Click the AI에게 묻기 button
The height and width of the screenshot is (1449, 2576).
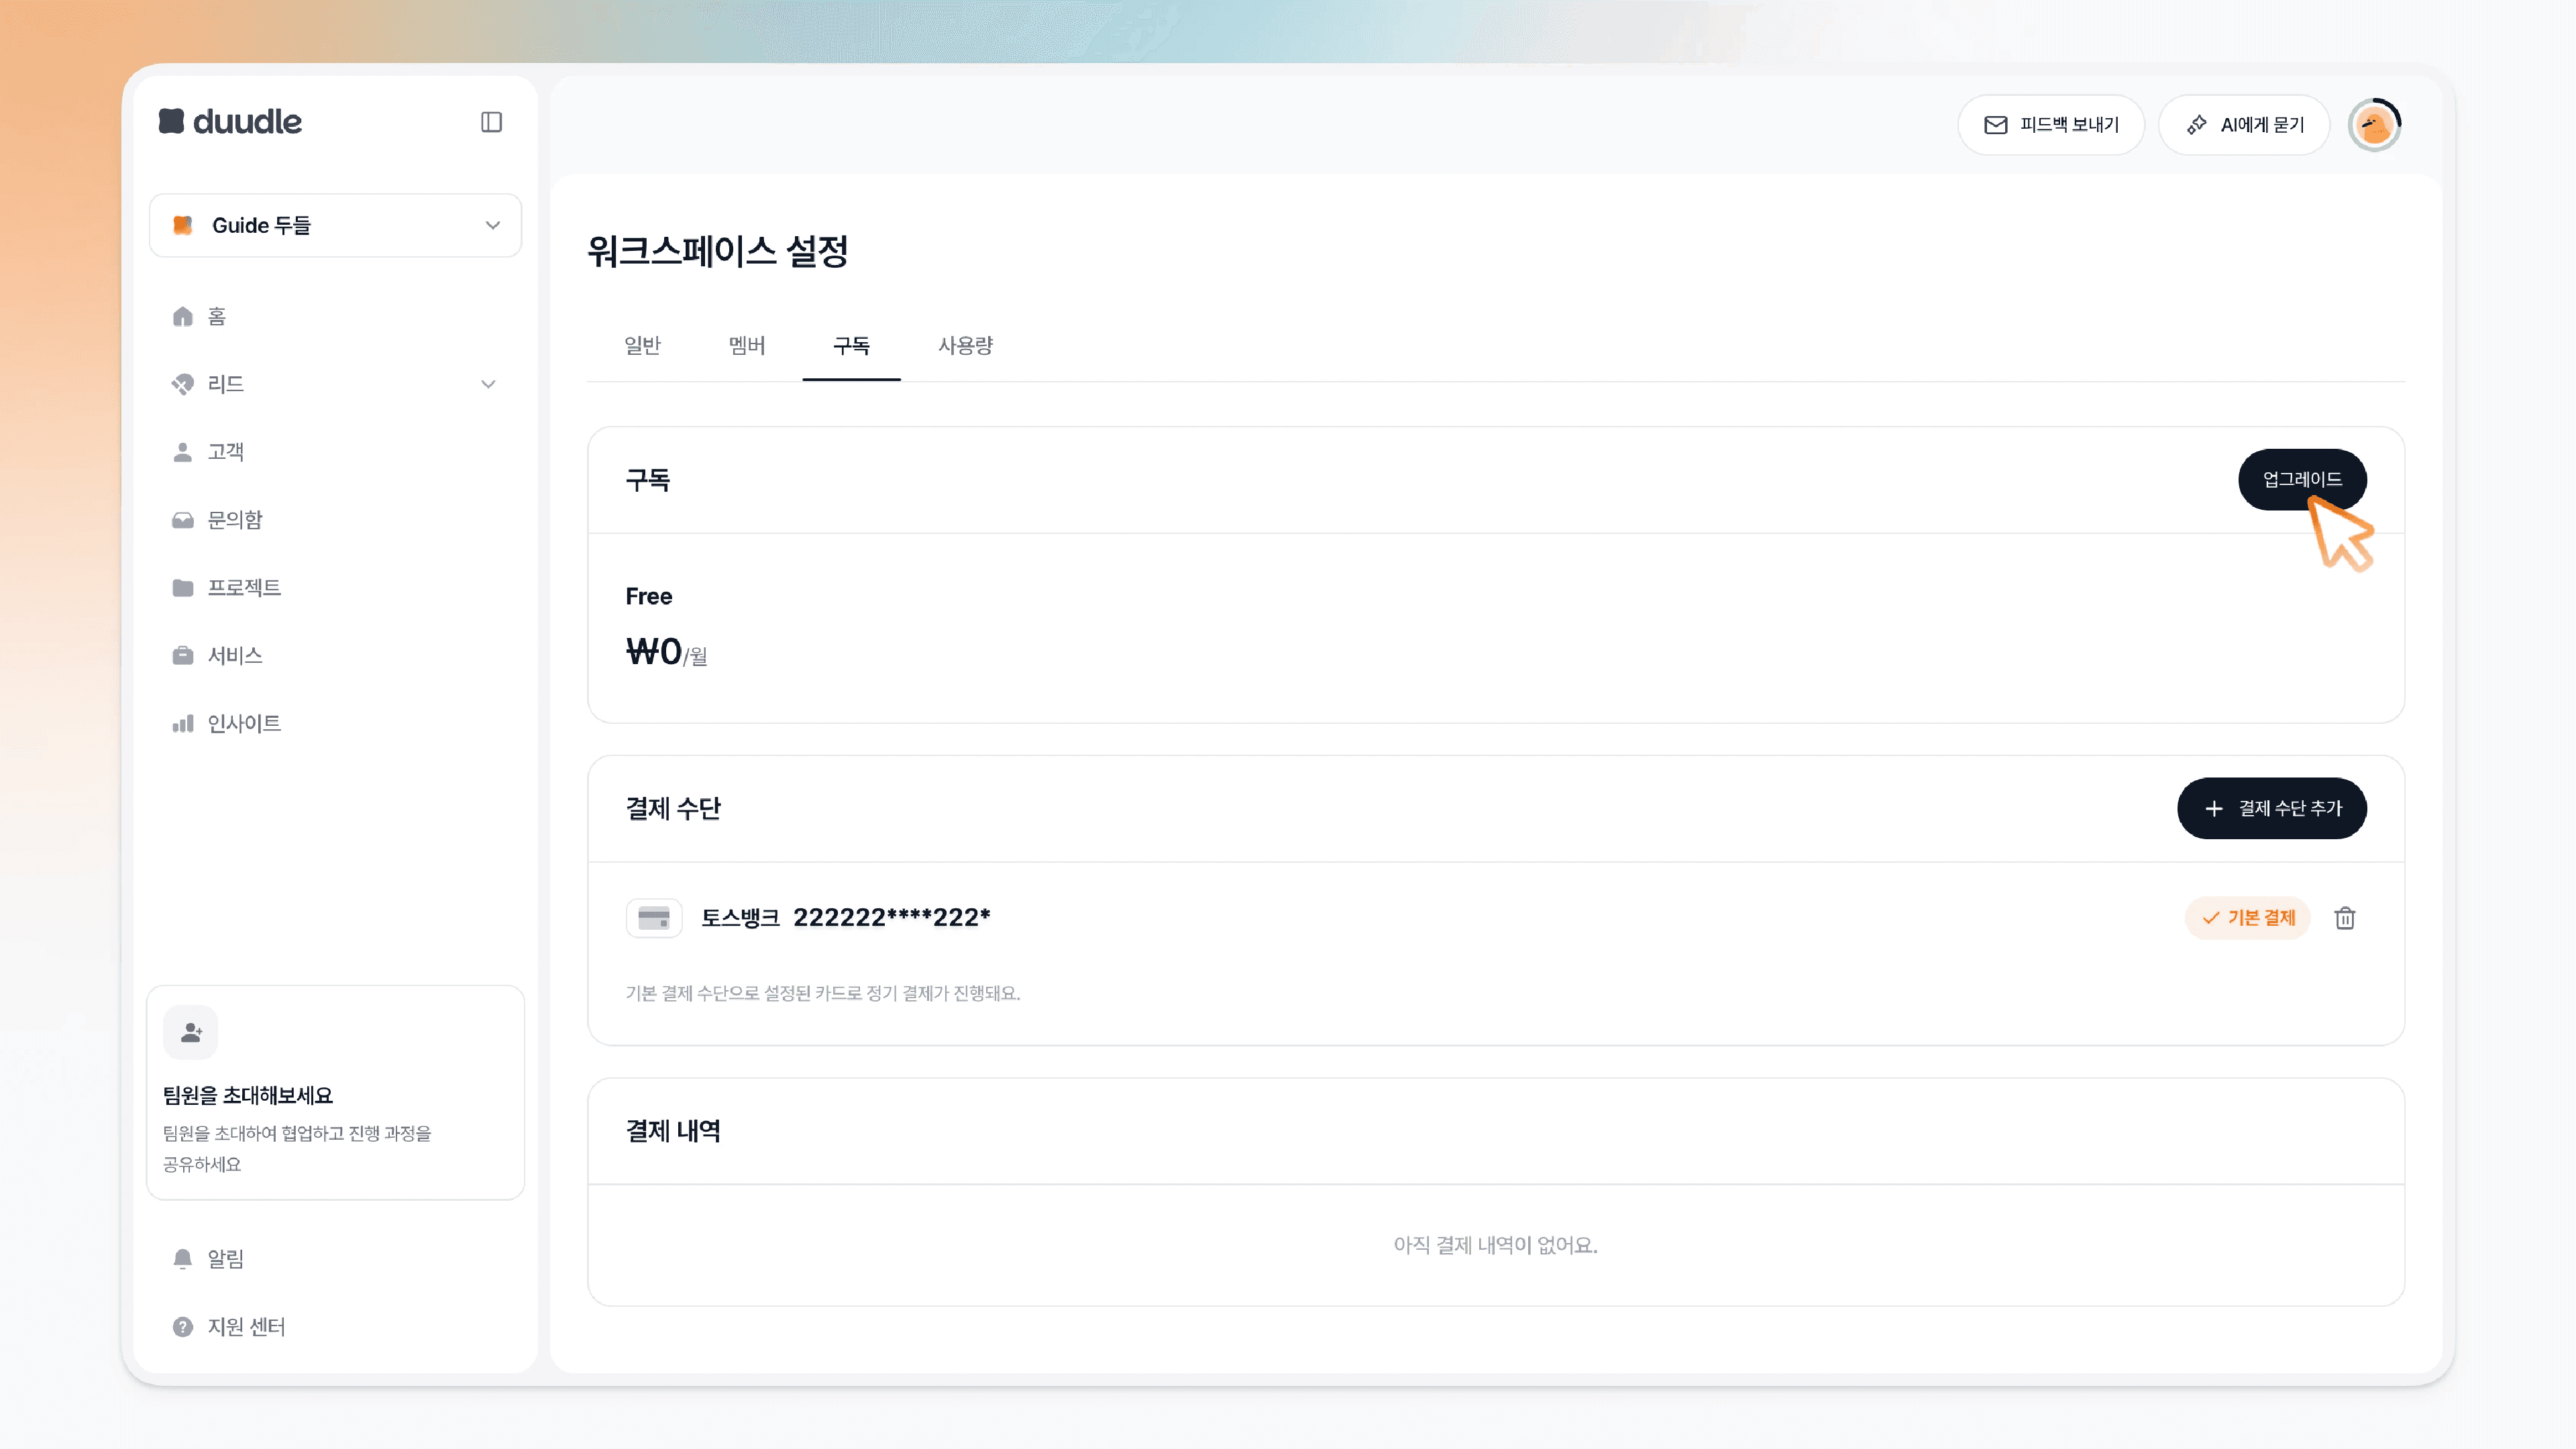click(2244, 125)
